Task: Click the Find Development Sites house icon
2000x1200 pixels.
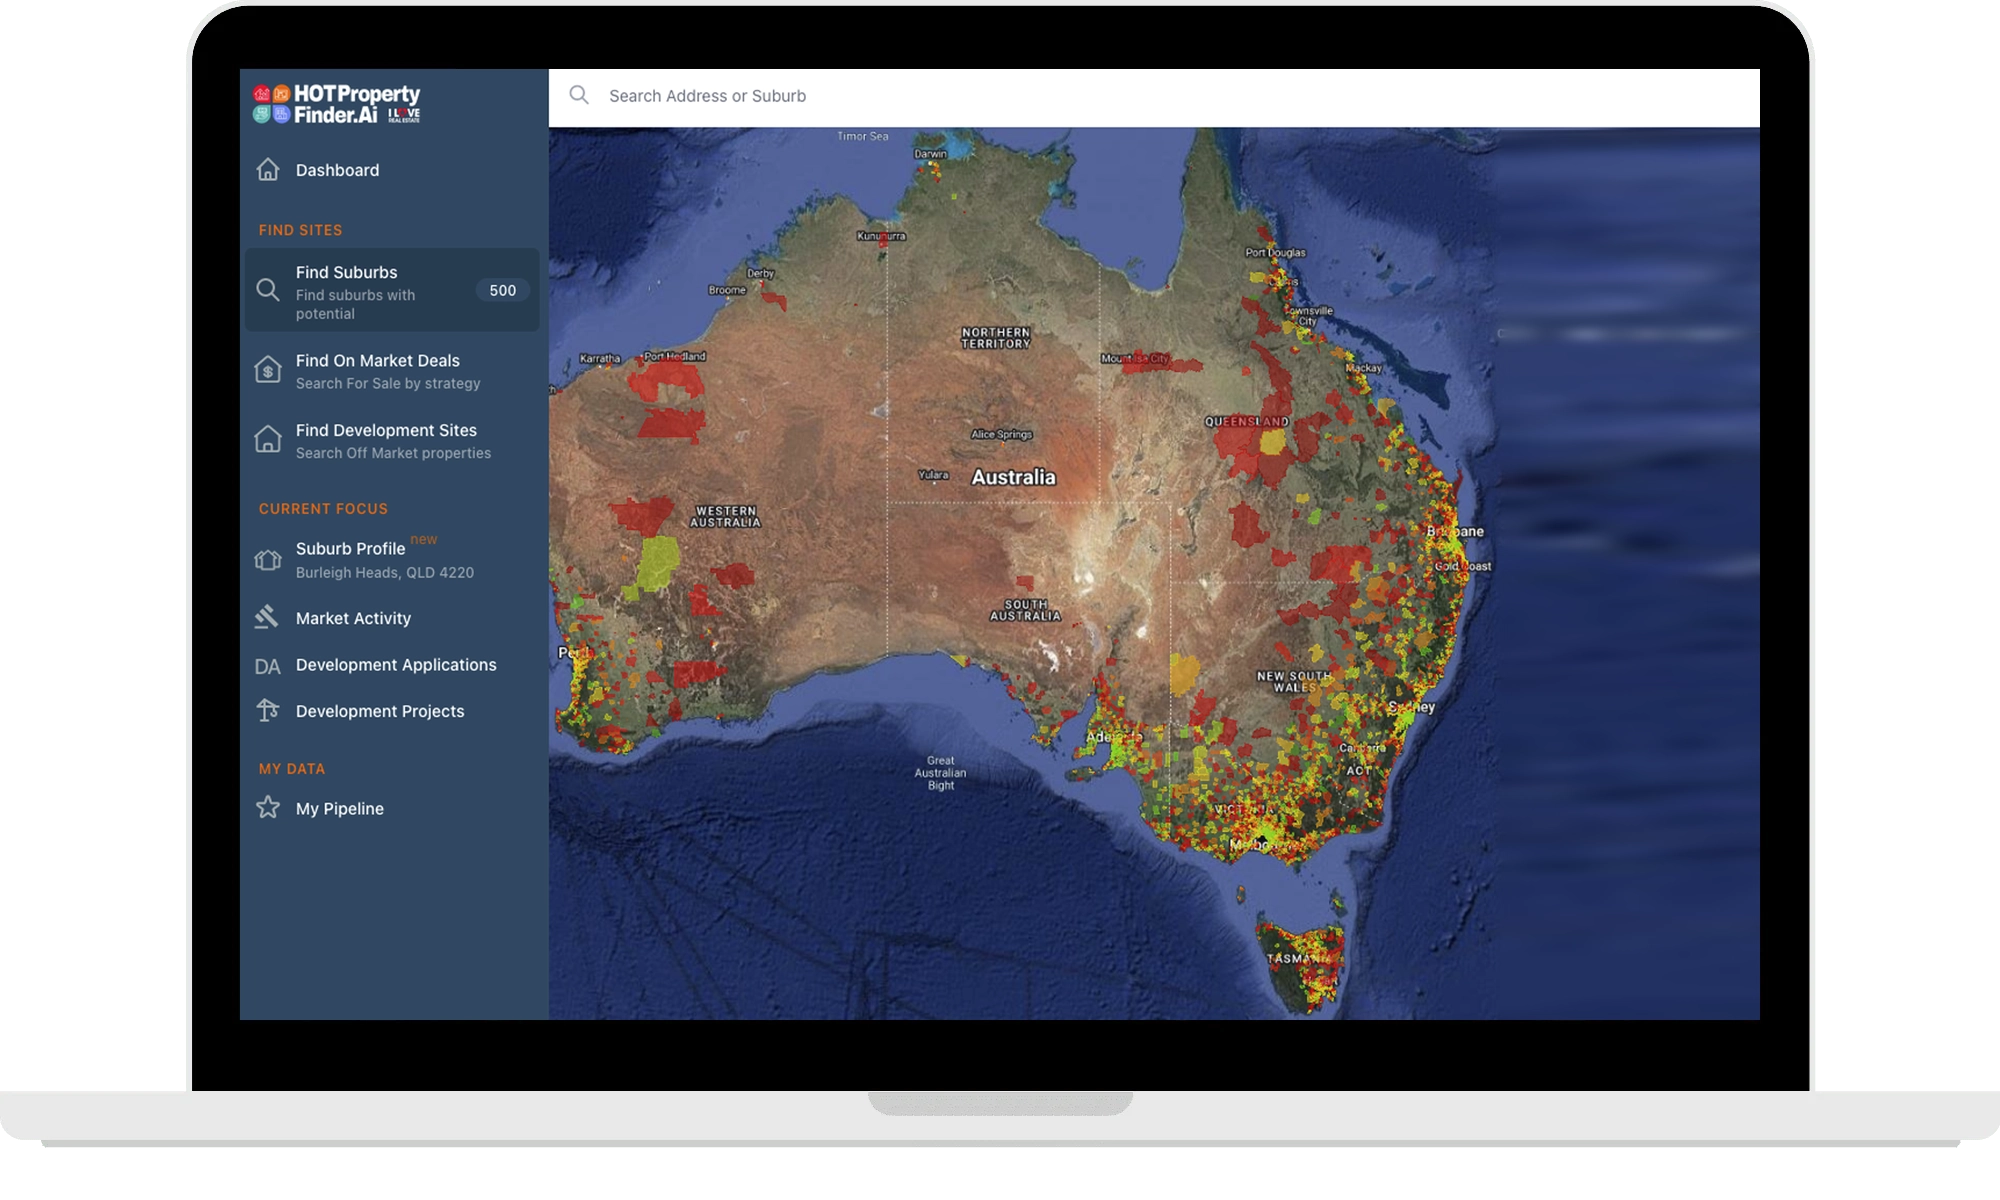Action: pos(267,439)
